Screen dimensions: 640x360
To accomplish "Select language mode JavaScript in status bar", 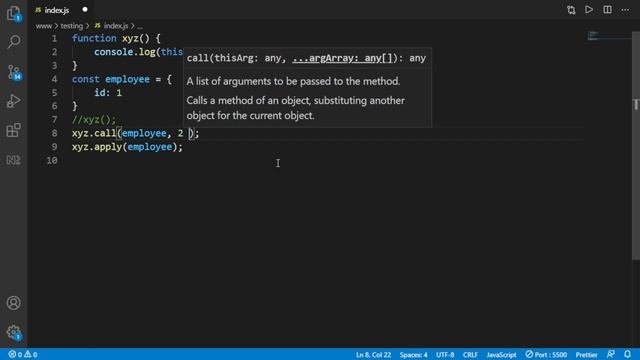I will 501,355.
